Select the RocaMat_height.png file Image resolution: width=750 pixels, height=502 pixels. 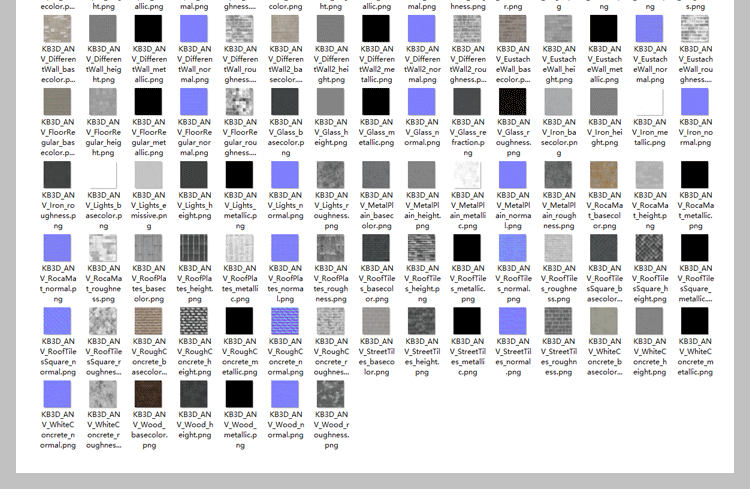650,175
